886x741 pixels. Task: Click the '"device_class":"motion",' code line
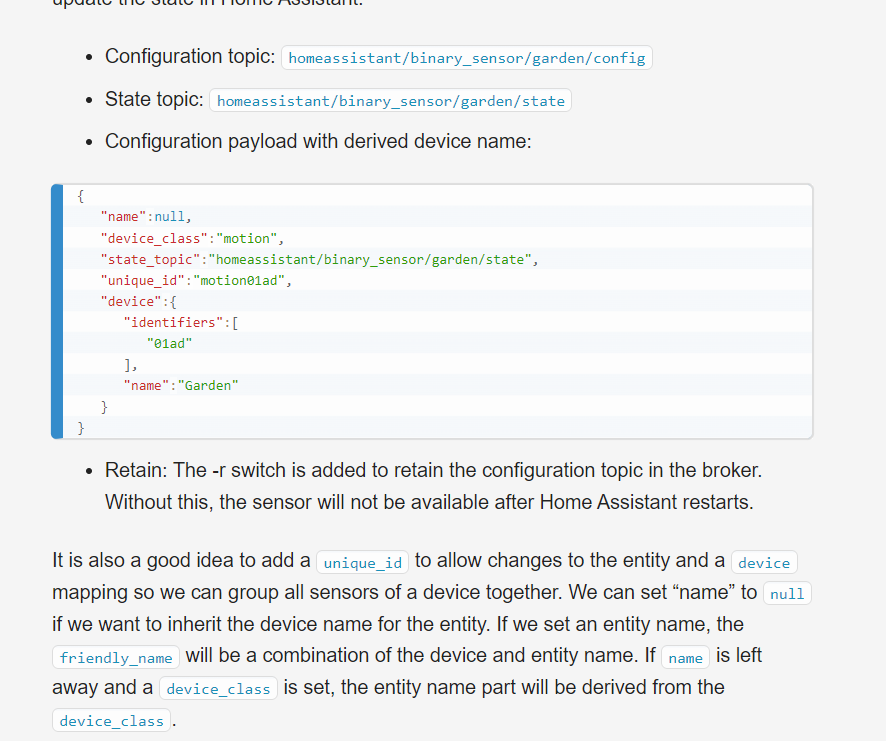coord(192,239)
